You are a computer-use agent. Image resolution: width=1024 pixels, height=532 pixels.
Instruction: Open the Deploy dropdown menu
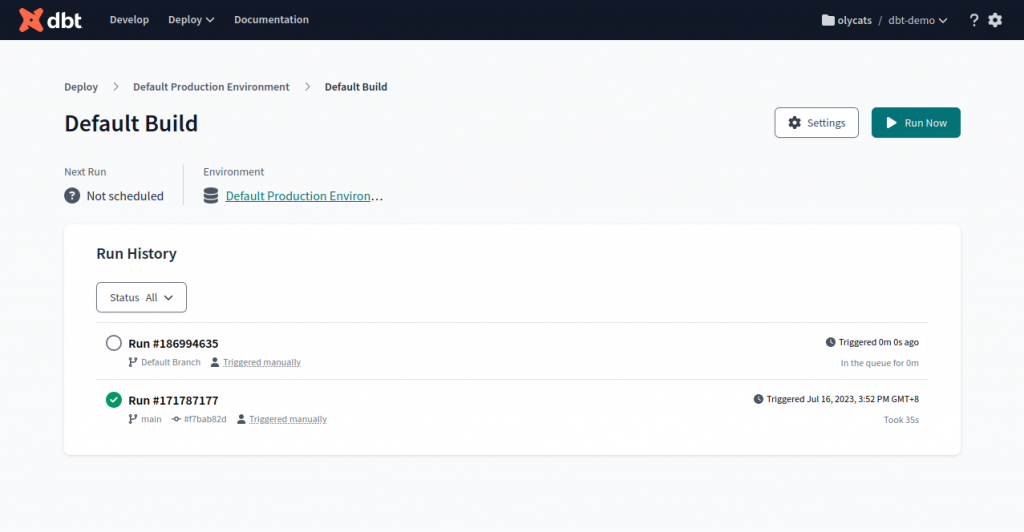coord(191,20)
